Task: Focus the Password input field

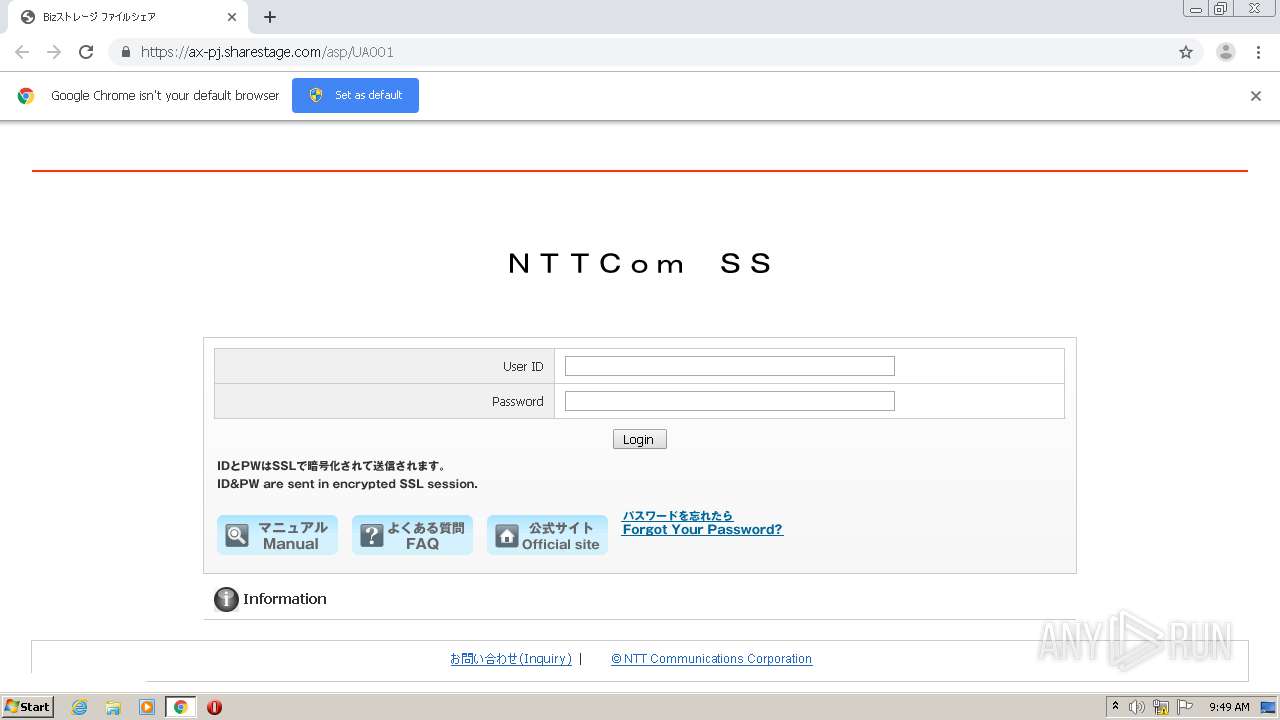Action: click(730, 401)
